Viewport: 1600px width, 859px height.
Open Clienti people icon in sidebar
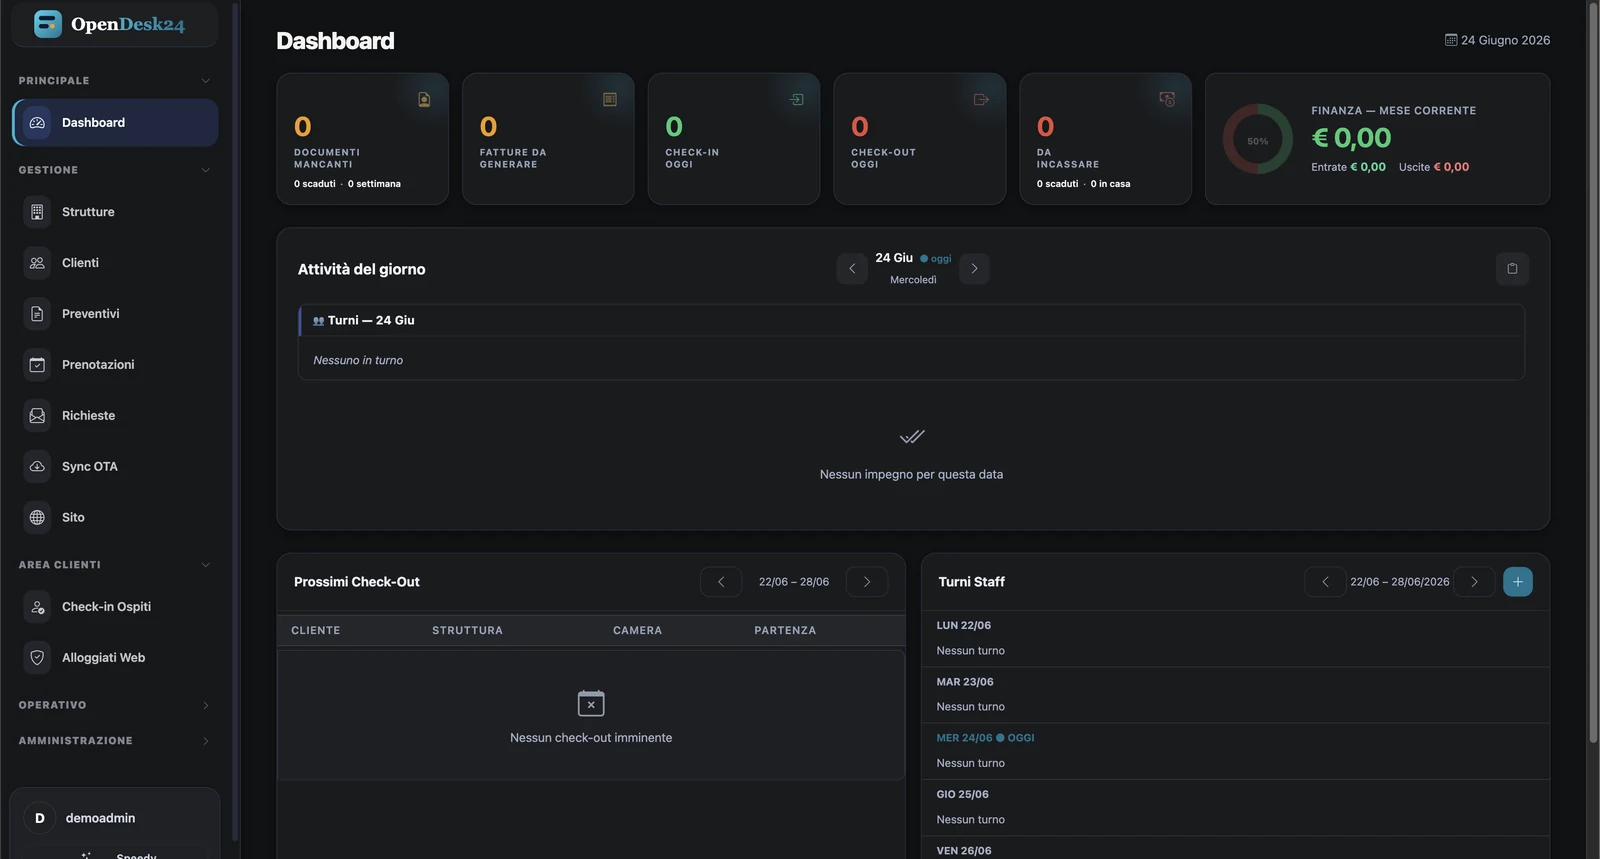[x=37, y=263]
